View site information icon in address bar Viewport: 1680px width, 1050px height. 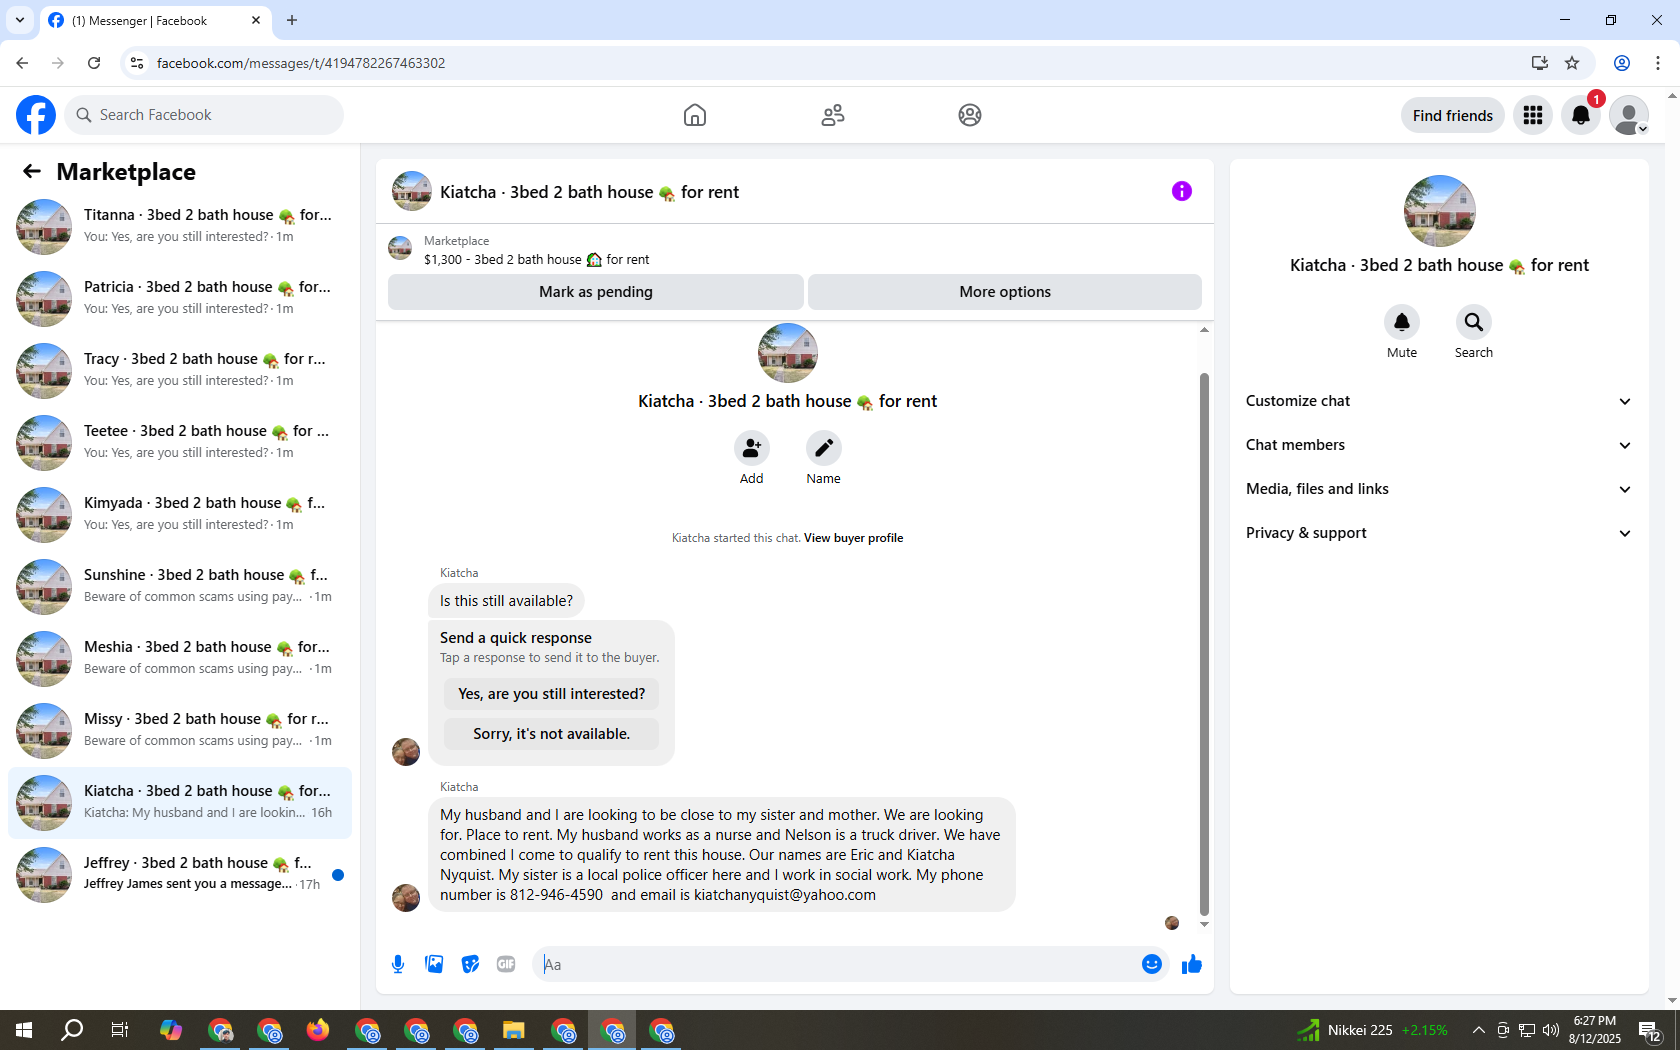137,63
